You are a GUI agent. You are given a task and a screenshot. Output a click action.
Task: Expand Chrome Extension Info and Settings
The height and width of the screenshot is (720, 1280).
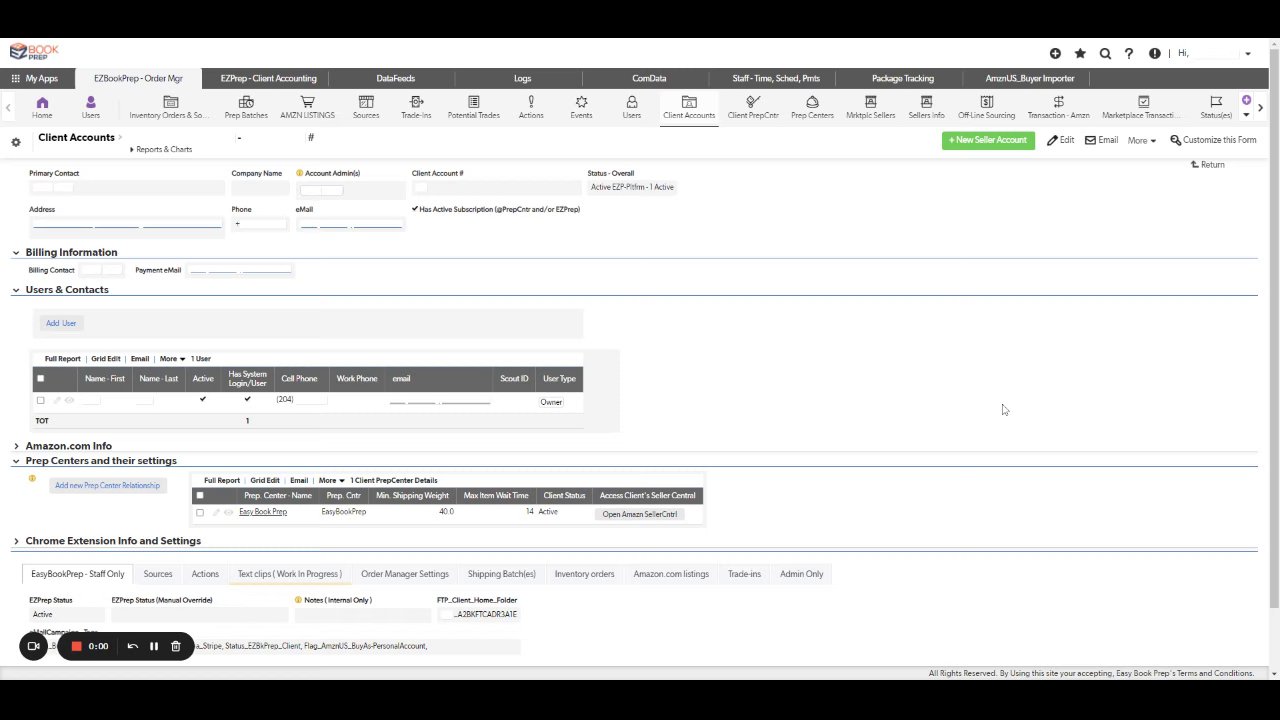[16, 541]
